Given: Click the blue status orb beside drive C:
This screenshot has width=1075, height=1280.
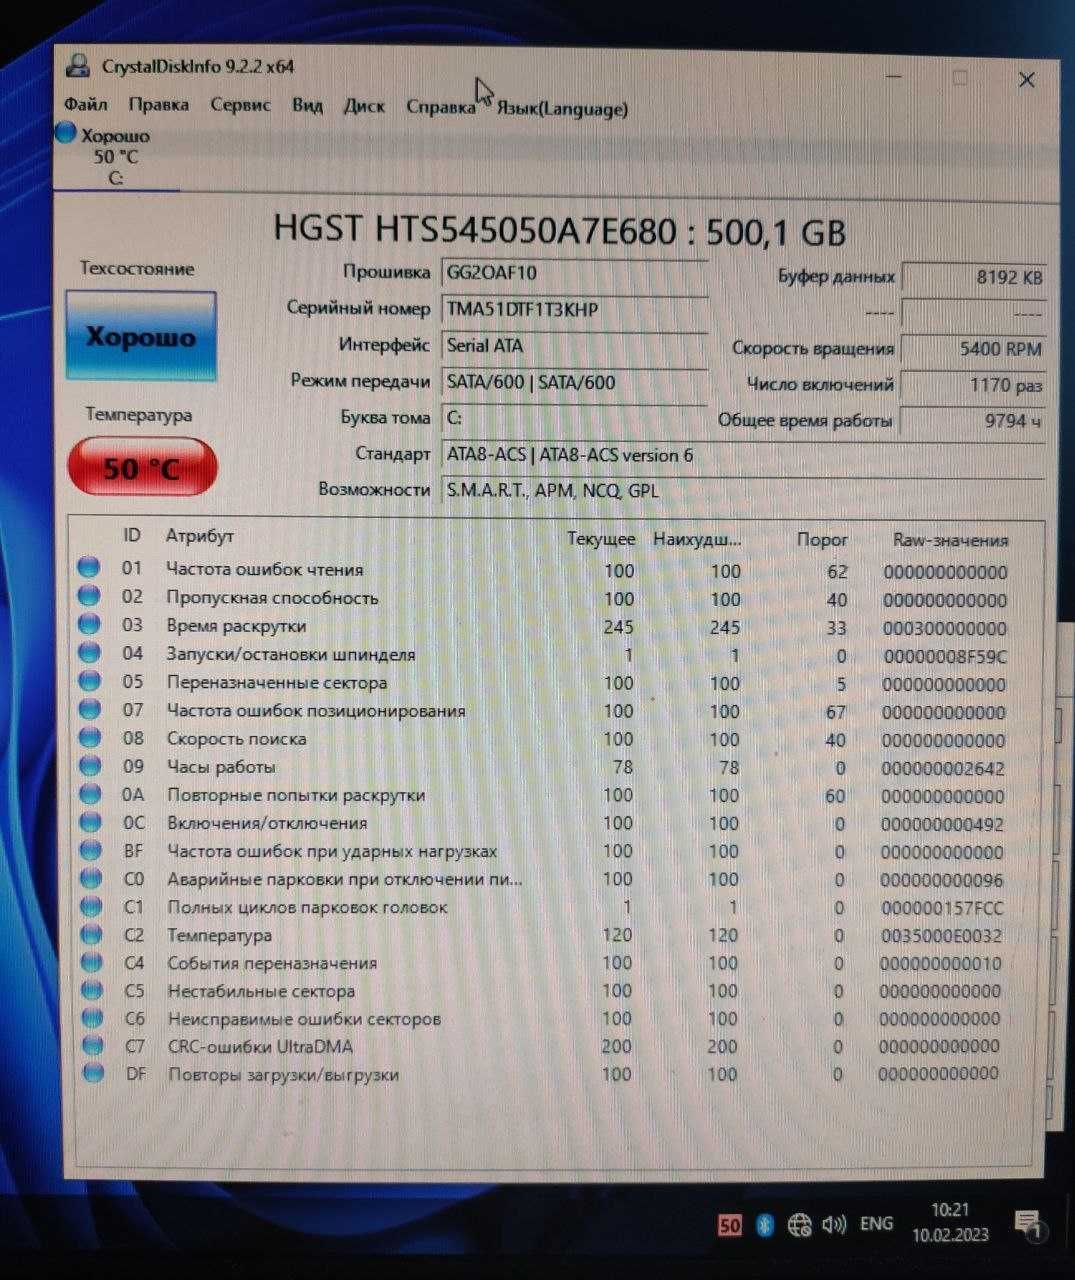Looking at the screenshot, I should point(66,132).
